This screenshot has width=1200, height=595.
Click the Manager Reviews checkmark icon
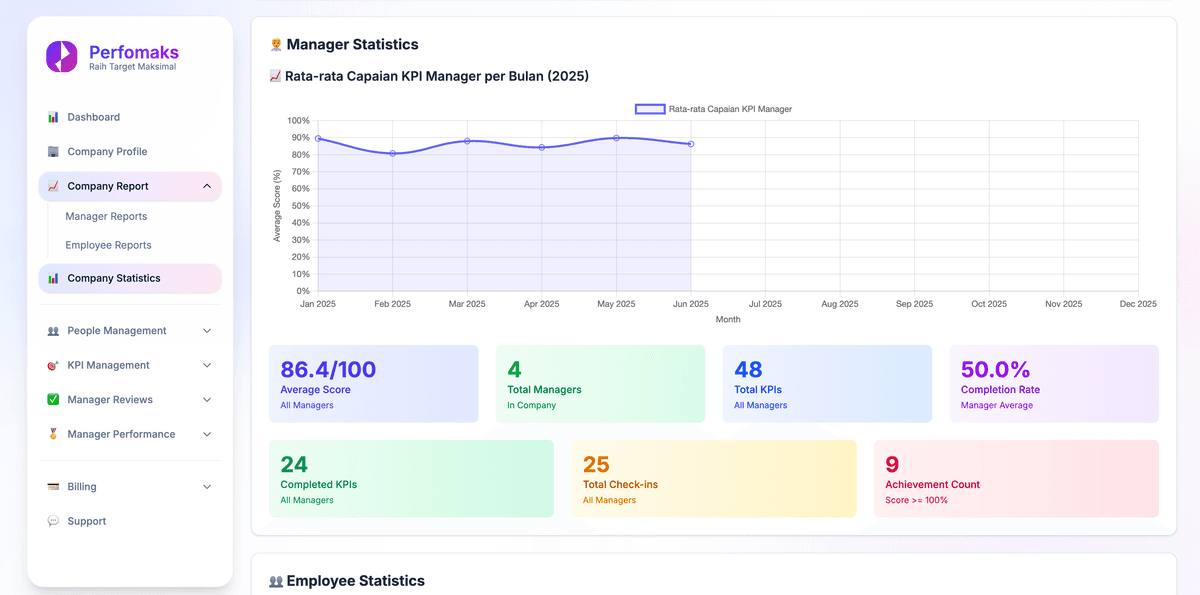(x=53, y=400)
